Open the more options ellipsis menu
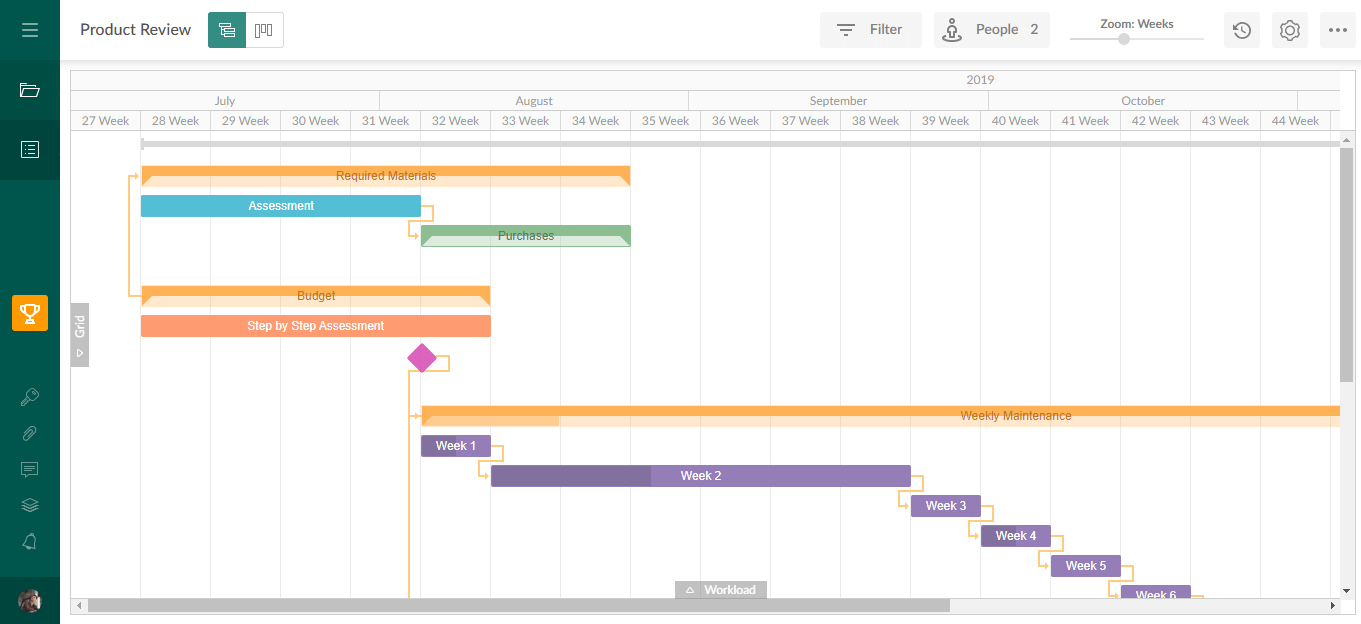Screen dimensions: 1361x624 pos(1338,30)
